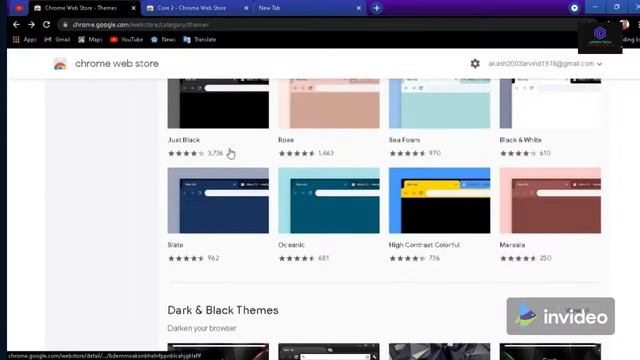Click the Black & White theme title
640x360 pixels.
point(520,140)
